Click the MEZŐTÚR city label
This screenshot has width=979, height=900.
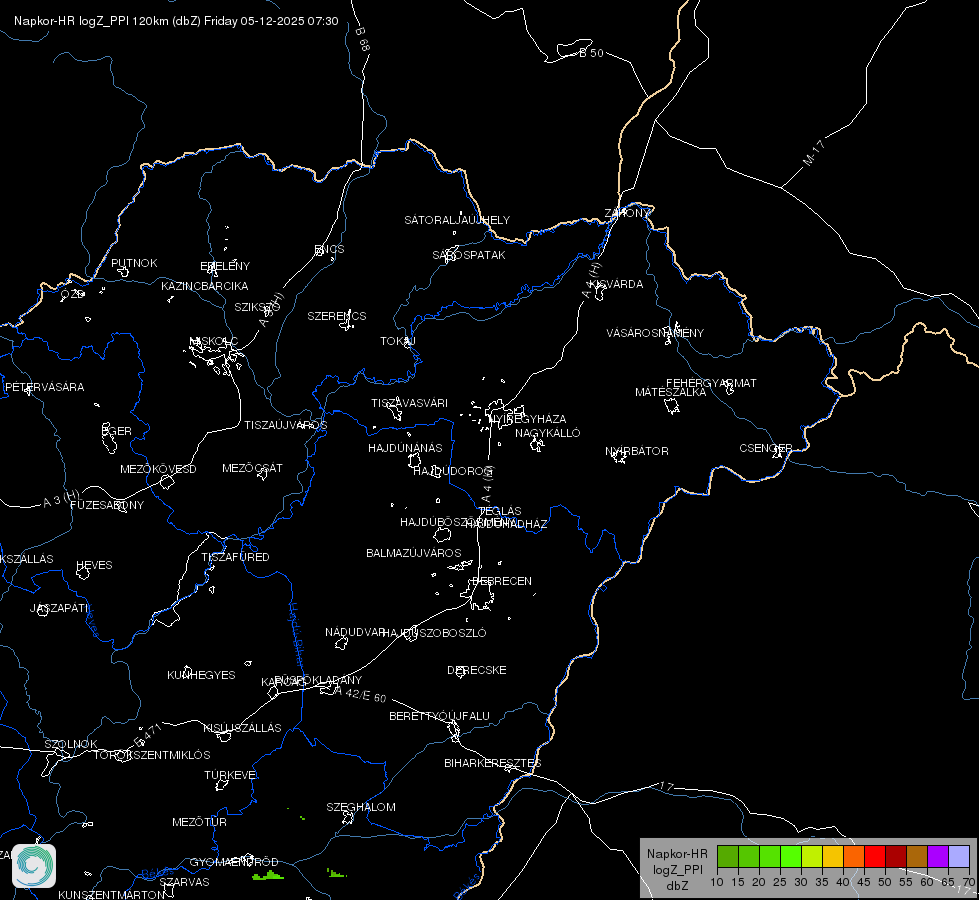pos(199,823)
